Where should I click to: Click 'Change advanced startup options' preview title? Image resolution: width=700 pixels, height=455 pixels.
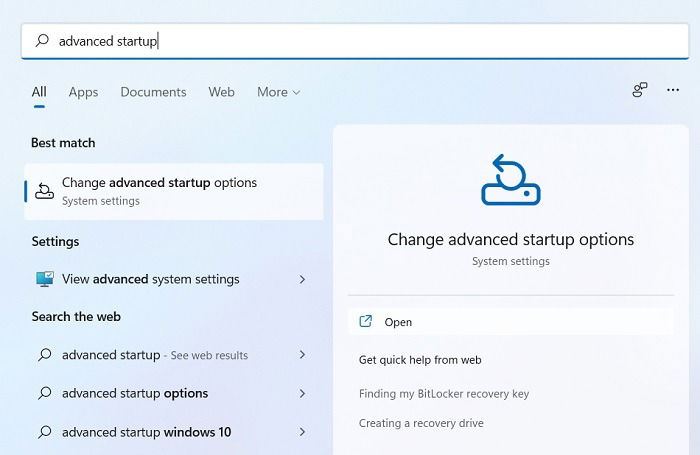tap(511, 240)
